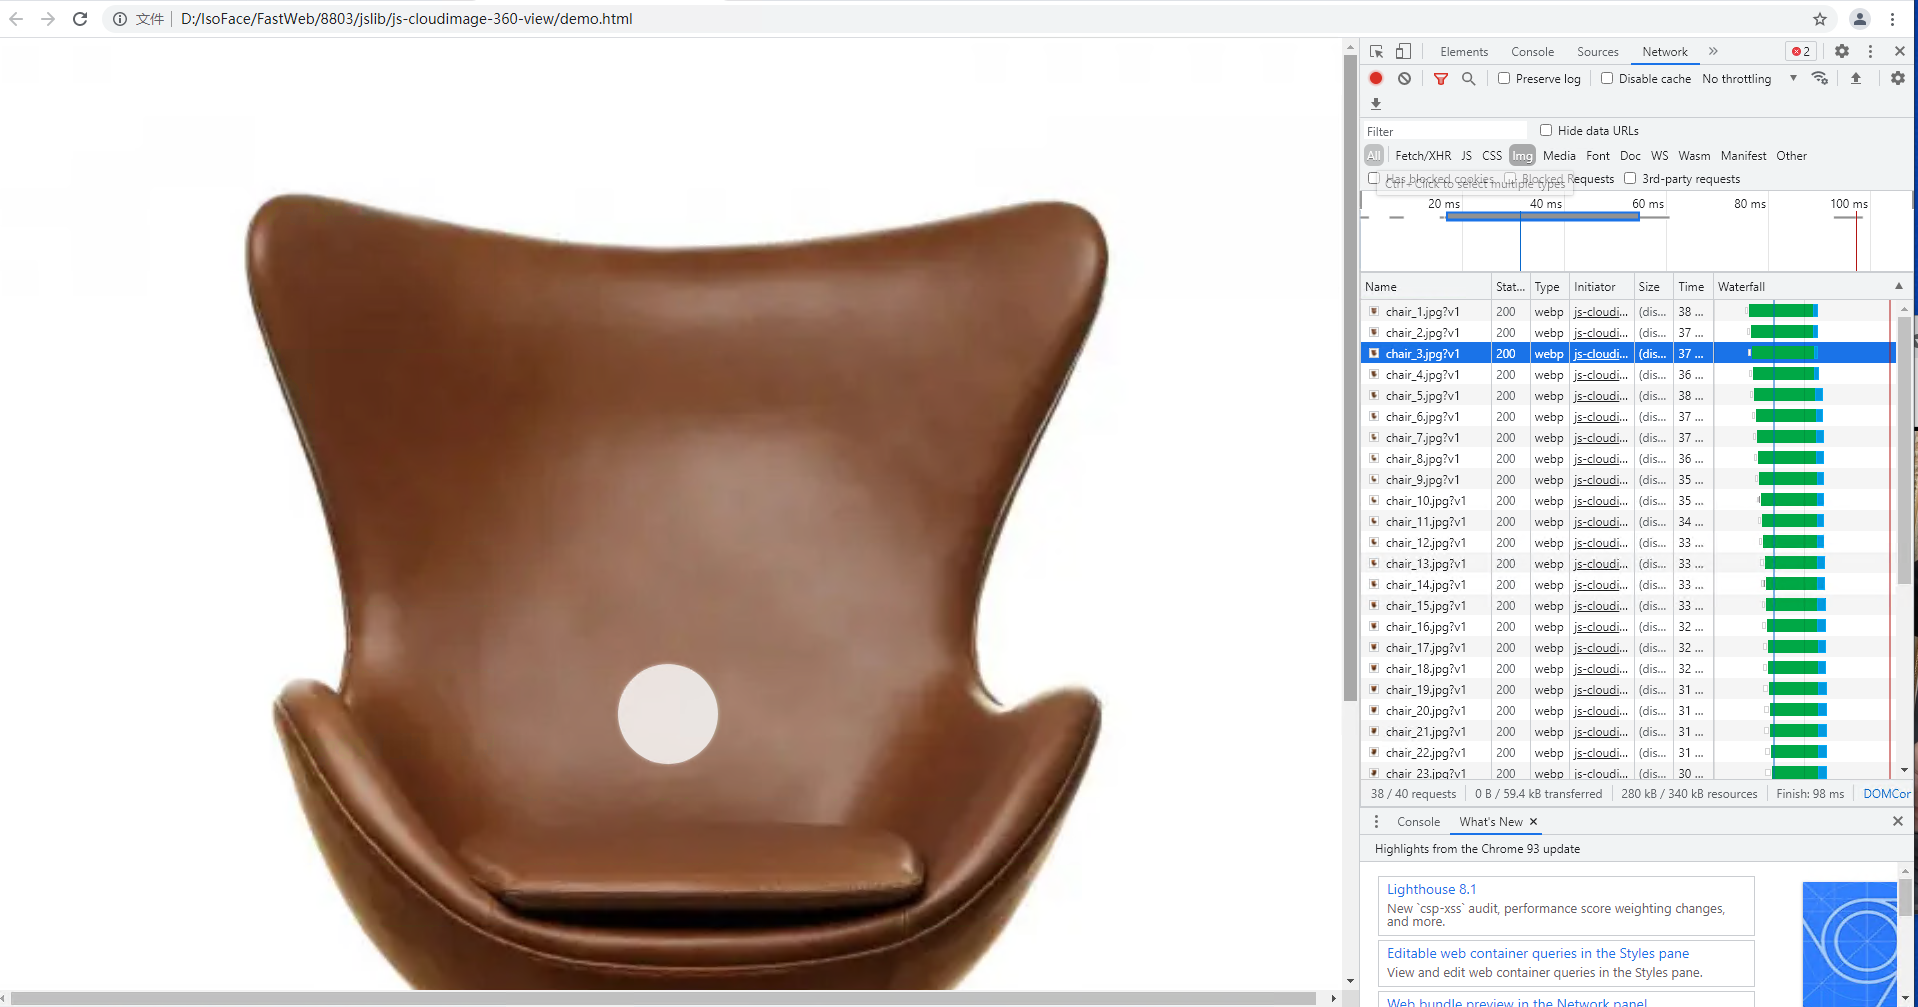
Task: Click the red error count badge
Action: click(x=1801, y=51)
